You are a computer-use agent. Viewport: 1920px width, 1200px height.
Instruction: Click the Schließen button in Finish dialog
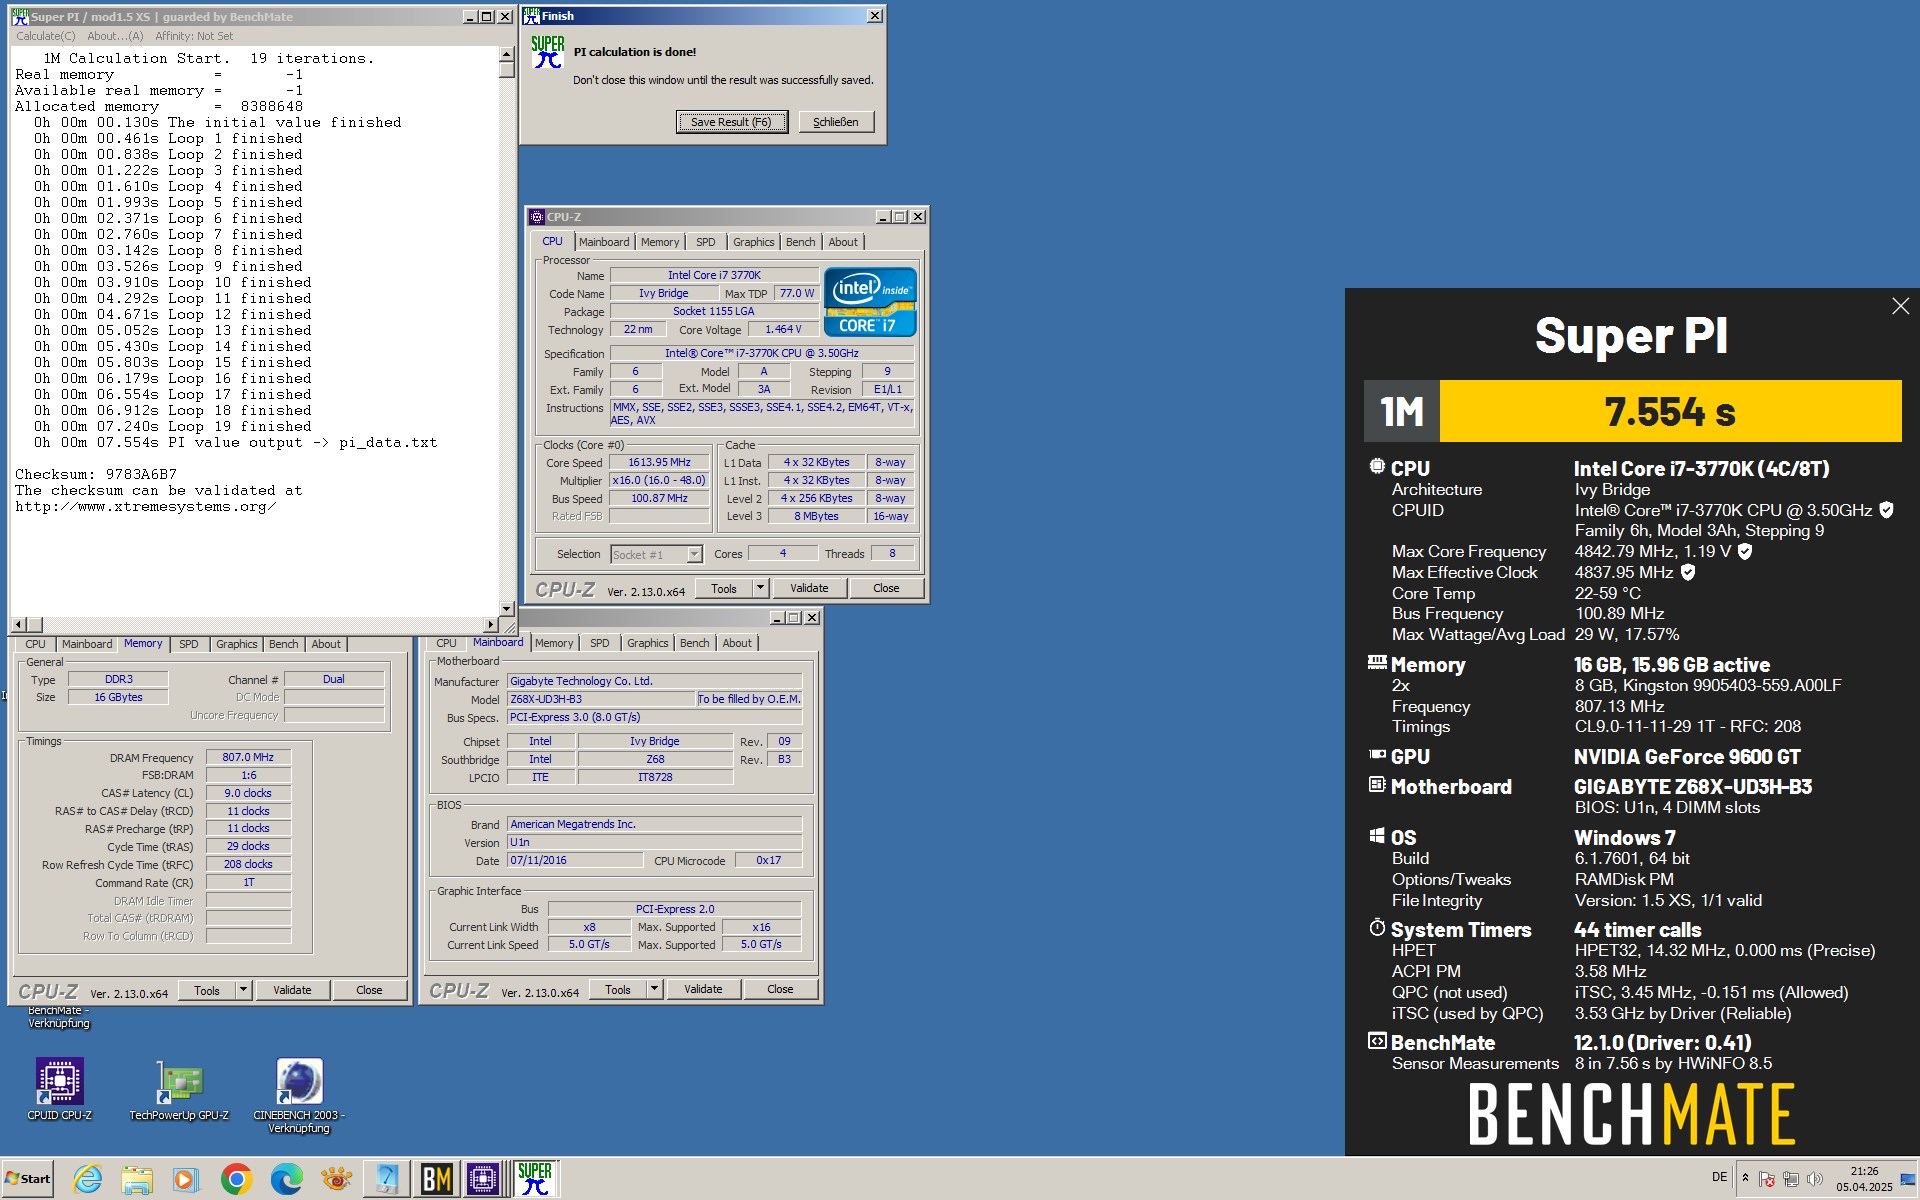tap(835, 122)
